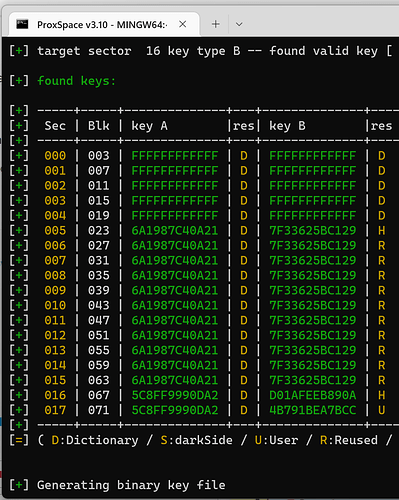Open a new terminal tab with plus button
This screenshot has width=399, height=500.
pyautogui.click(x=216, y=24)
